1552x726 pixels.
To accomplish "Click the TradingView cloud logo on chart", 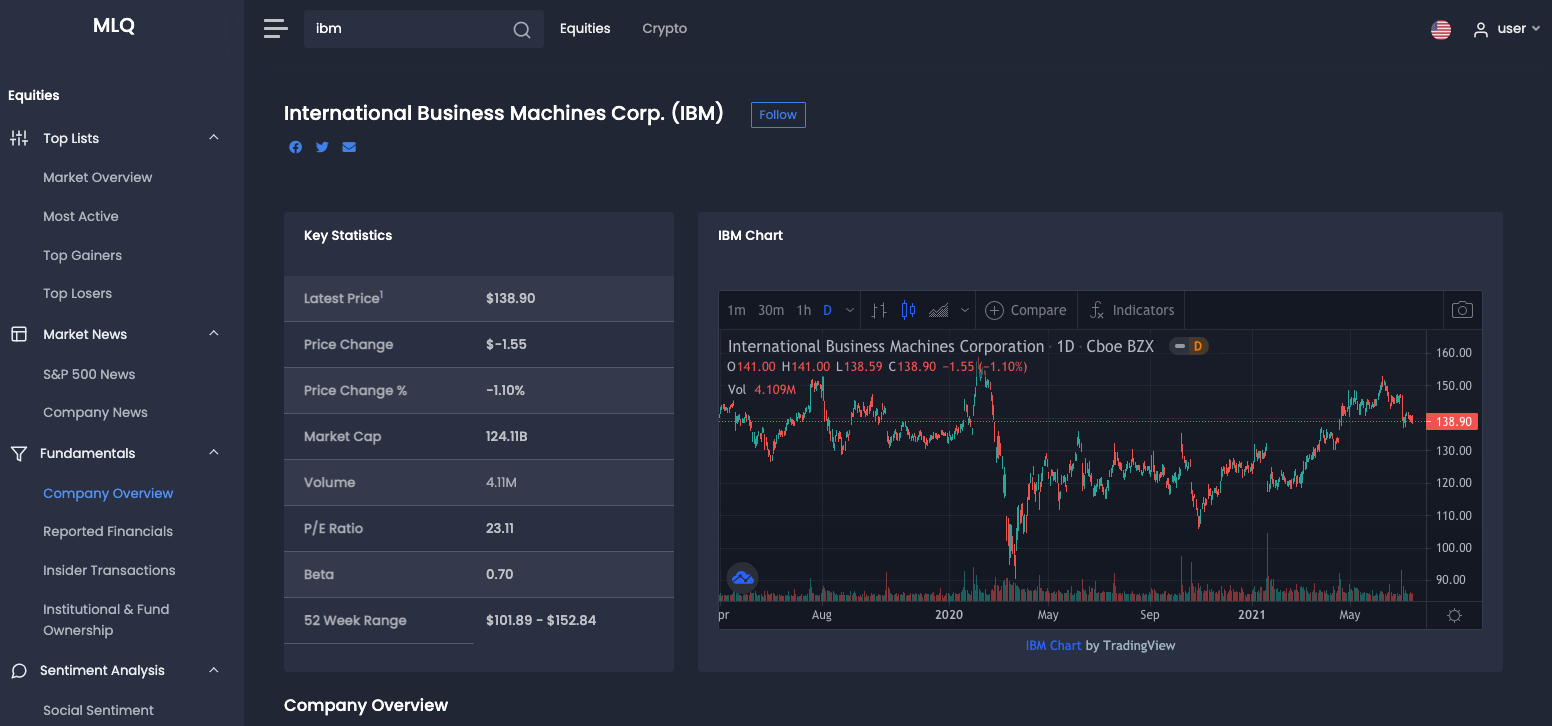I will click(742, 577).
